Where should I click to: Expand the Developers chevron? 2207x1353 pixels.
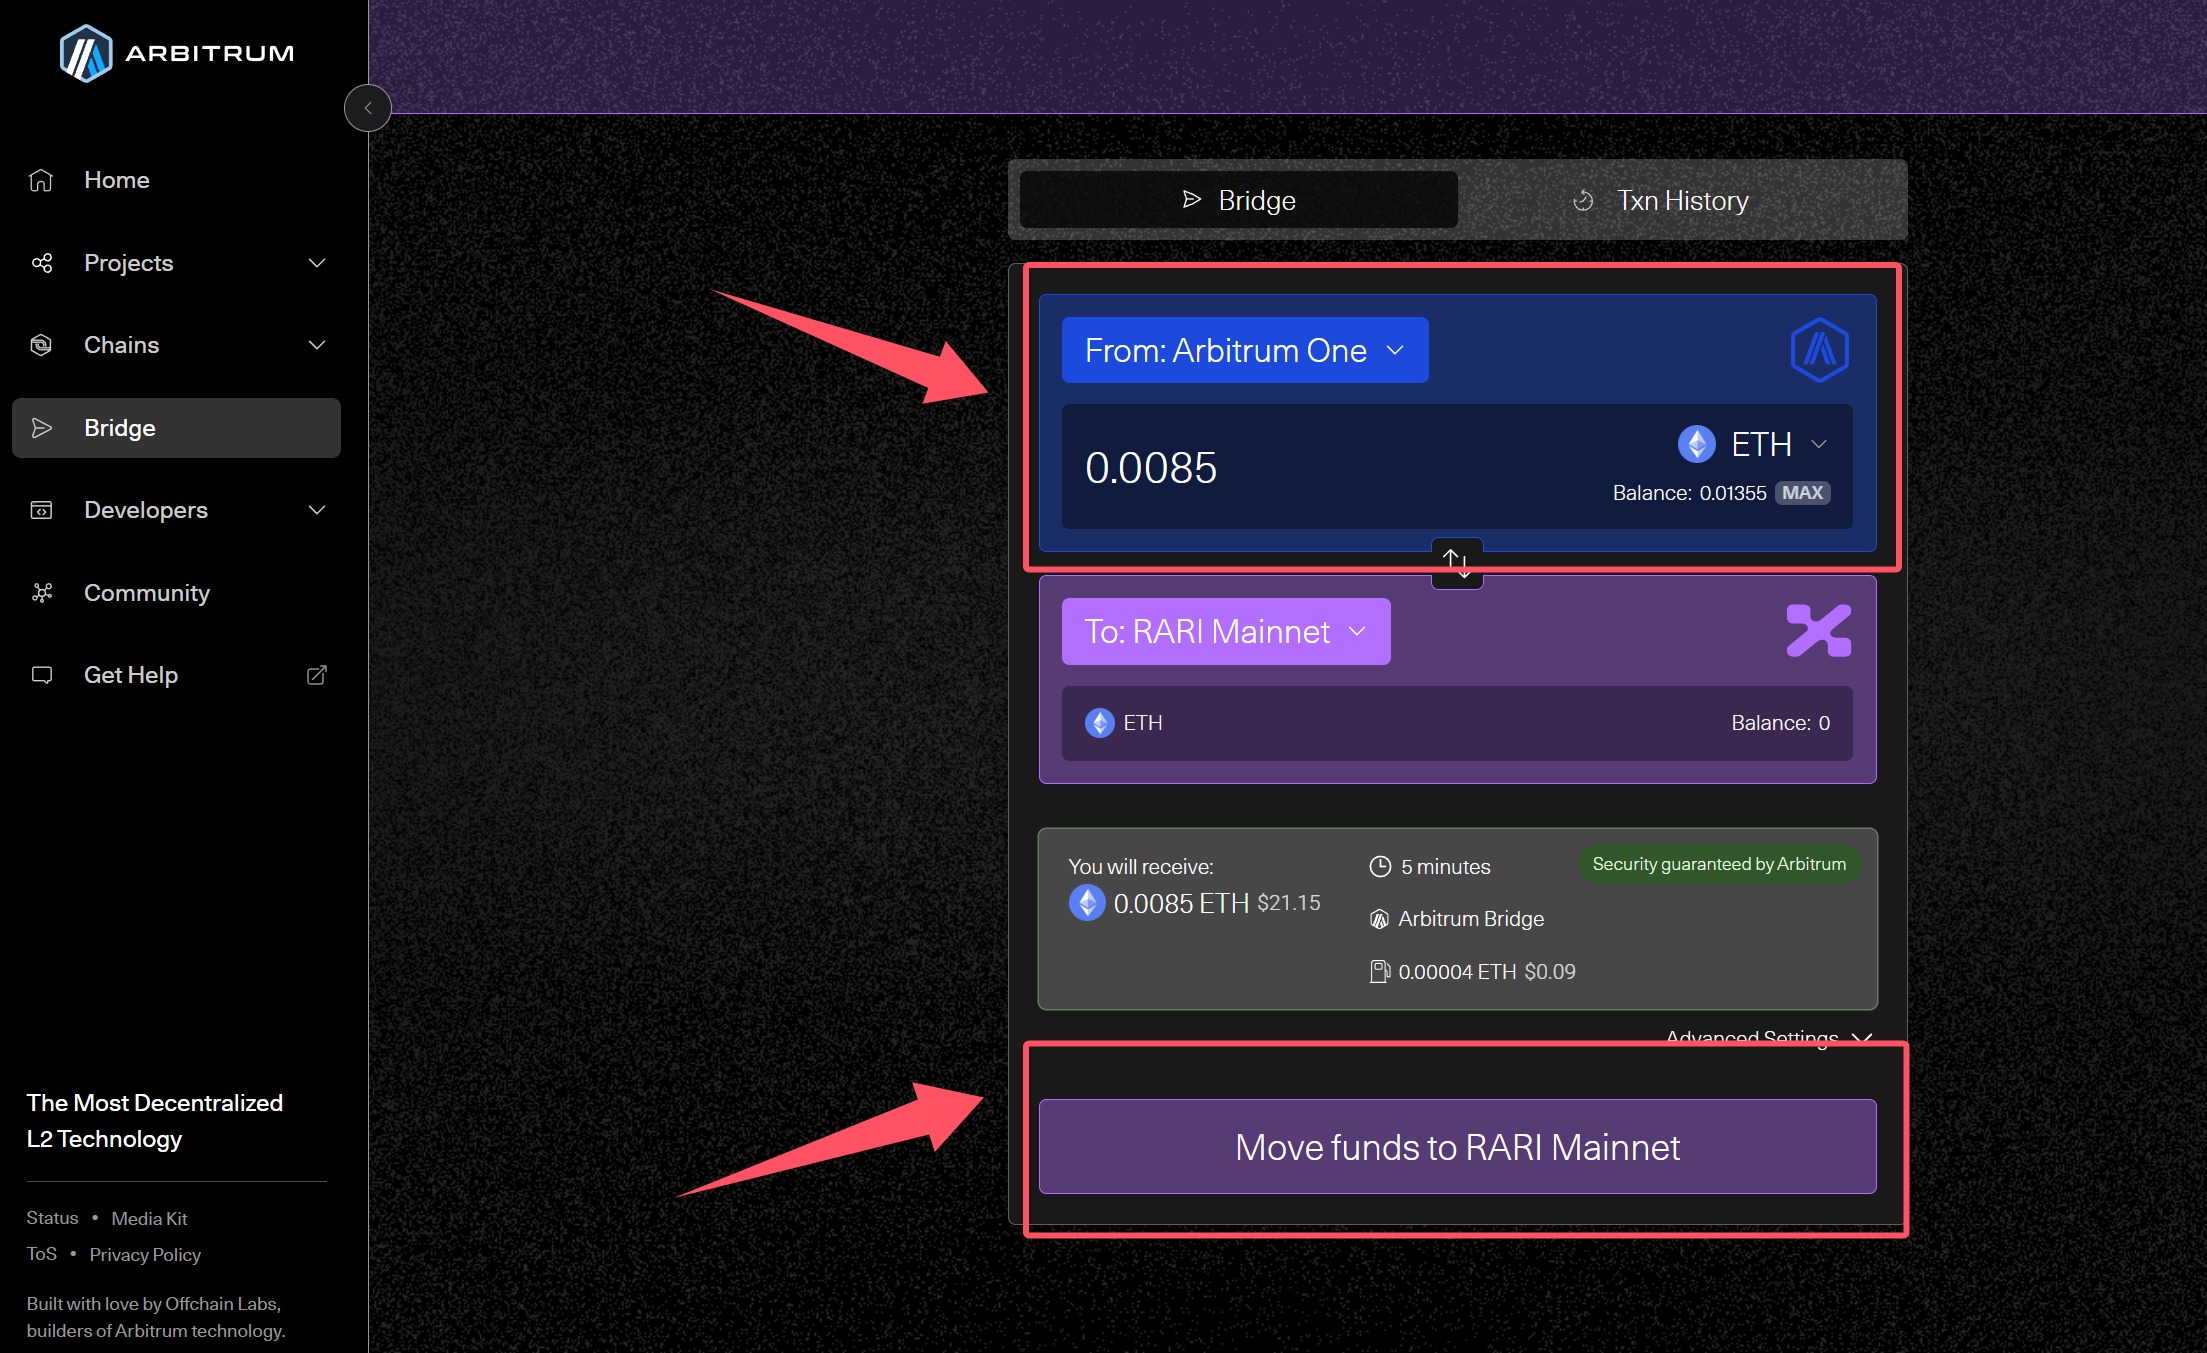[x=317, y=510]
